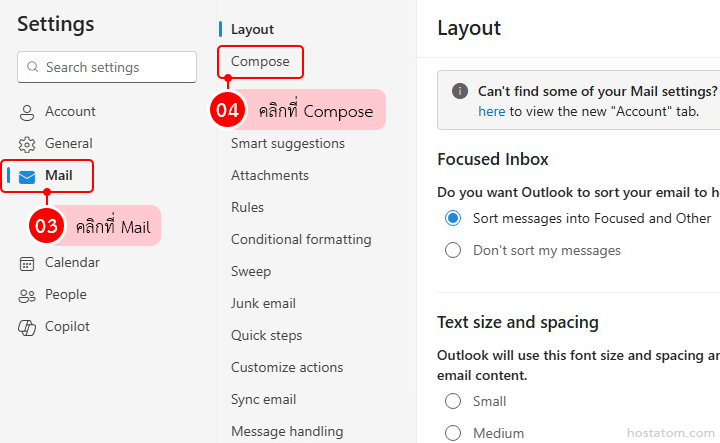Open Conditional formatting settings
Viewport: 720px width, 443px height.
pos(301,240)
